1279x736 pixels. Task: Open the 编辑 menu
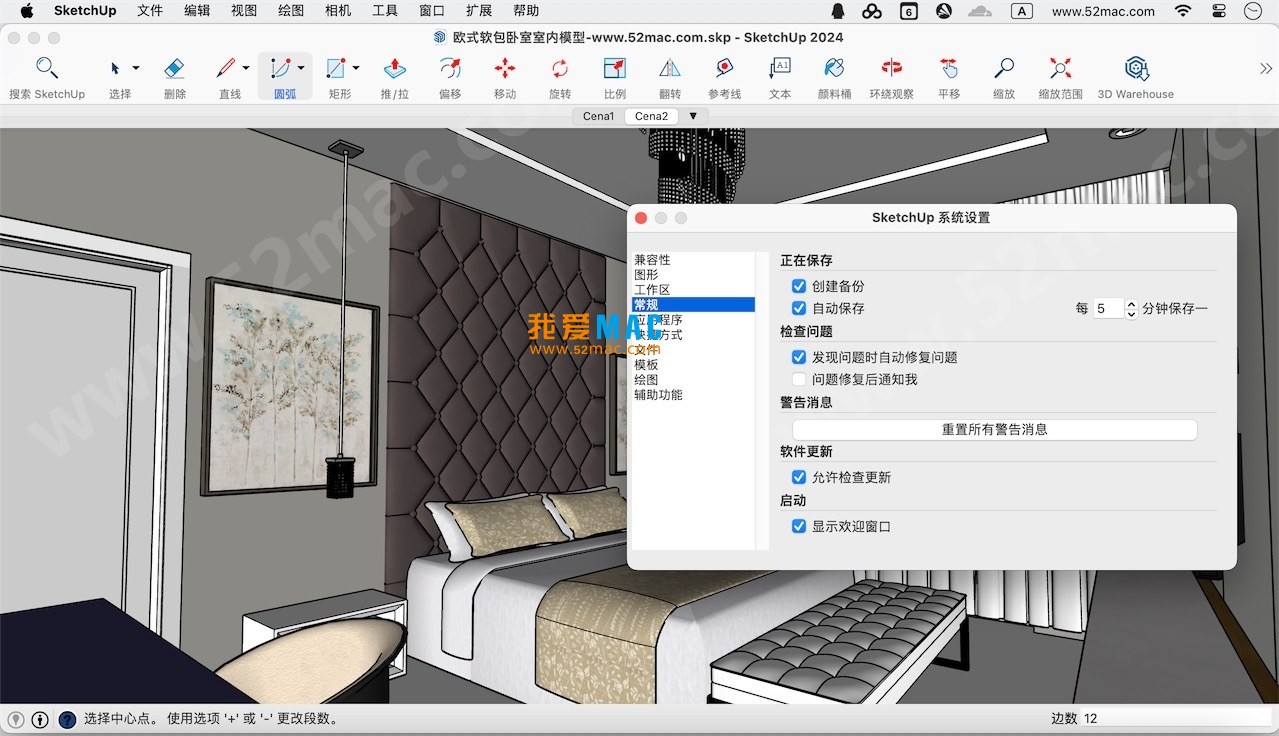(x=197, y=11)
